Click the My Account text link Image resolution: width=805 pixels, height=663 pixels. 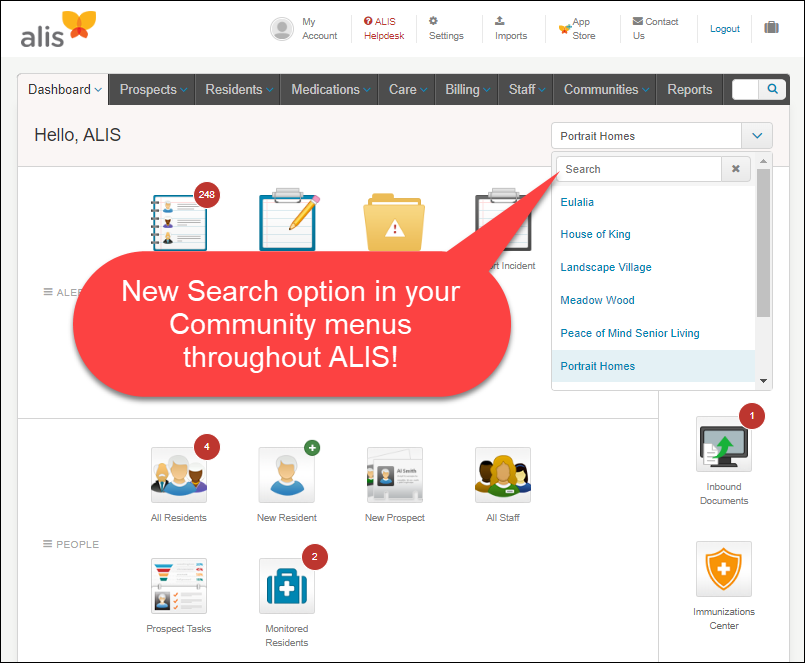click(x=319, y=29)
